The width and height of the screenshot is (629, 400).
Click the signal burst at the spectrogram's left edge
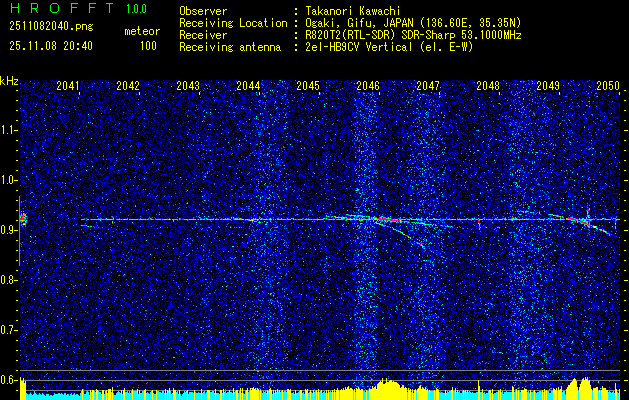pos(23,219)
